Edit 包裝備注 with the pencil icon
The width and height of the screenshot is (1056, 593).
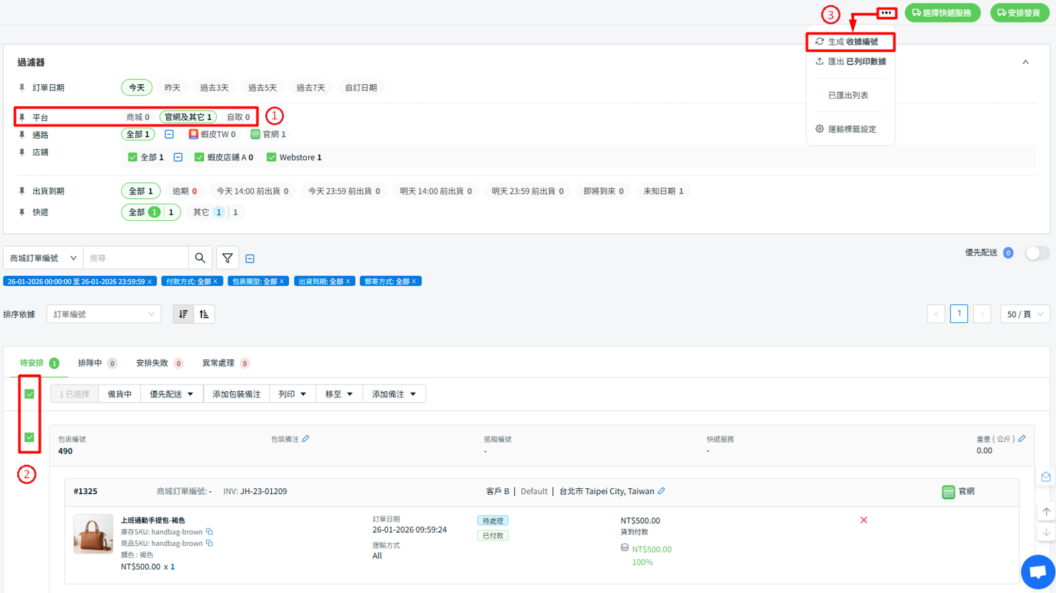click(x=306, y=438)
